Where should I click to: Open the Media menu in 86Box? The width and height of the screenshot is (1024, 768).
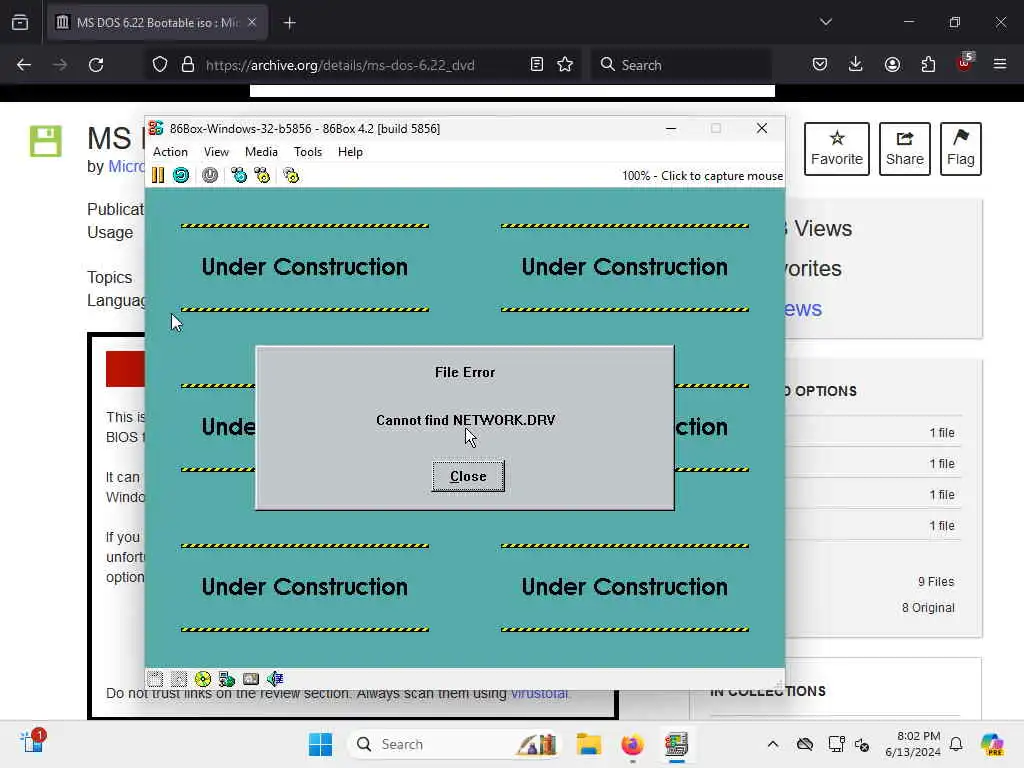tap(261, 152)
